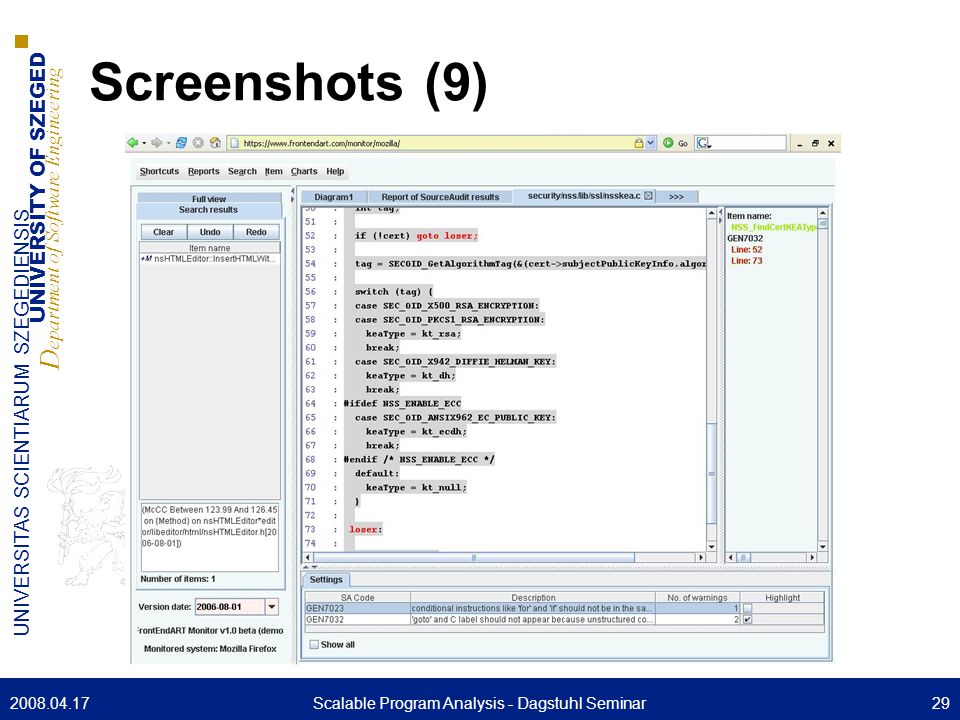
Task: Select the security/nss/lib/ssl/nsskea.c tab
Action: pos(584,196)
